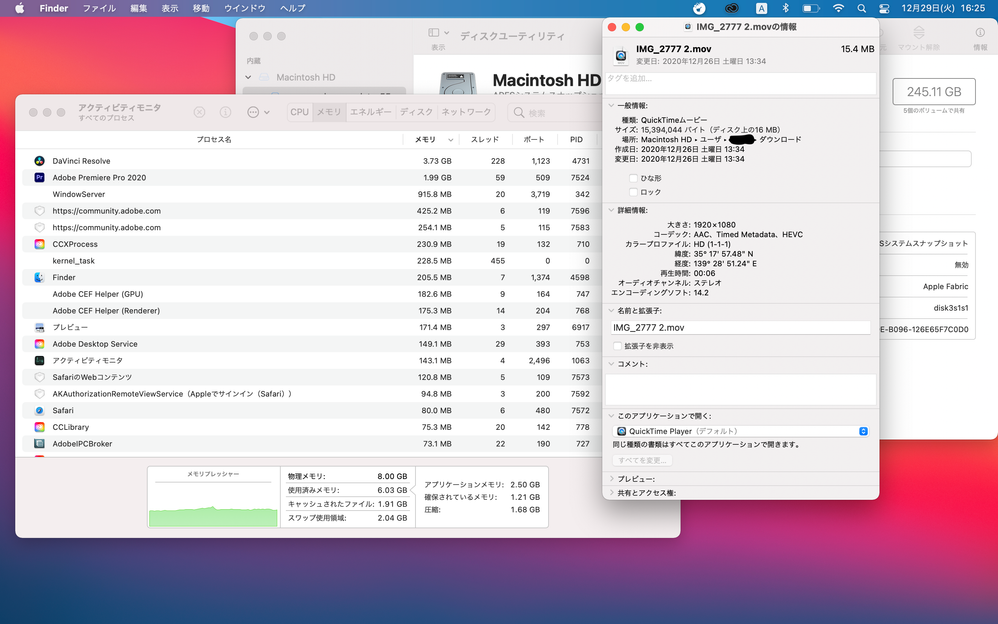Open the action ellipsis dropdown in Activity Monitor
This screenshot has width=998, height=624.
(x=258, y=112)
